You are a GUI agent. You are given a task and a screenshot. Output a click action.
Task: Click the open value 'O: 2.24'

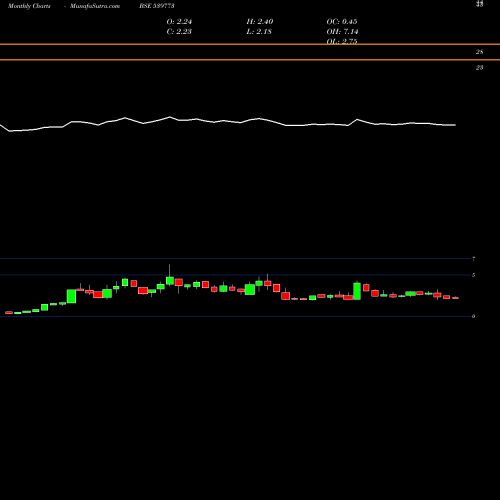[179, 22]
